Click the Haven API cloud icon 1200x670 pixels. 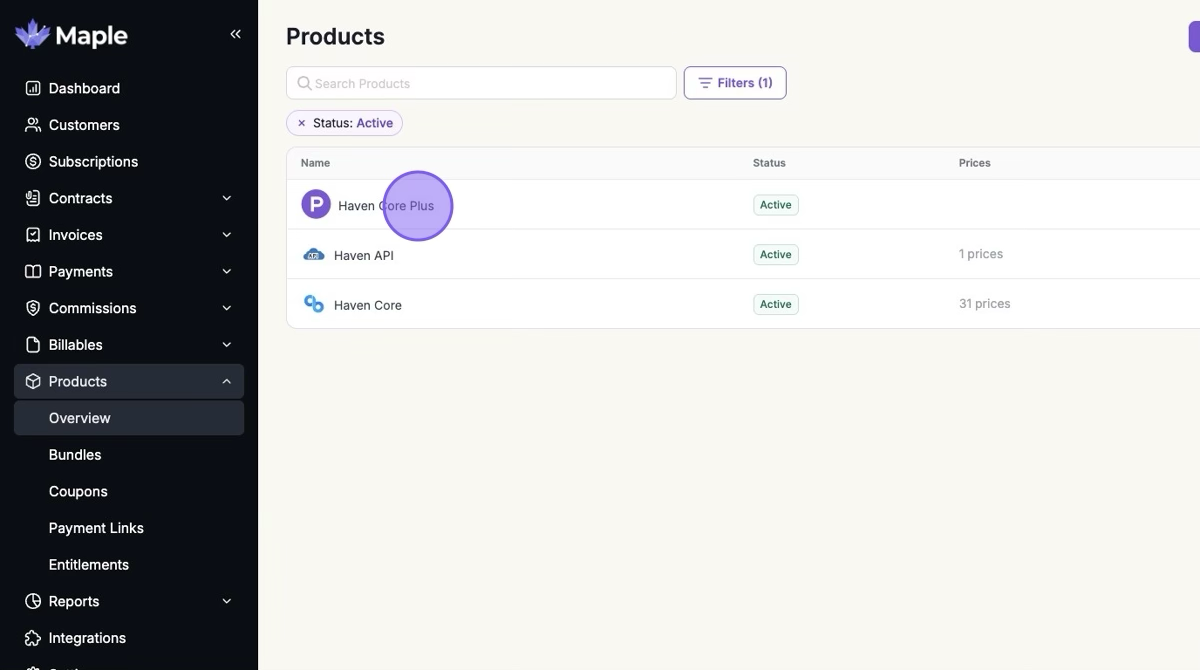314,255
